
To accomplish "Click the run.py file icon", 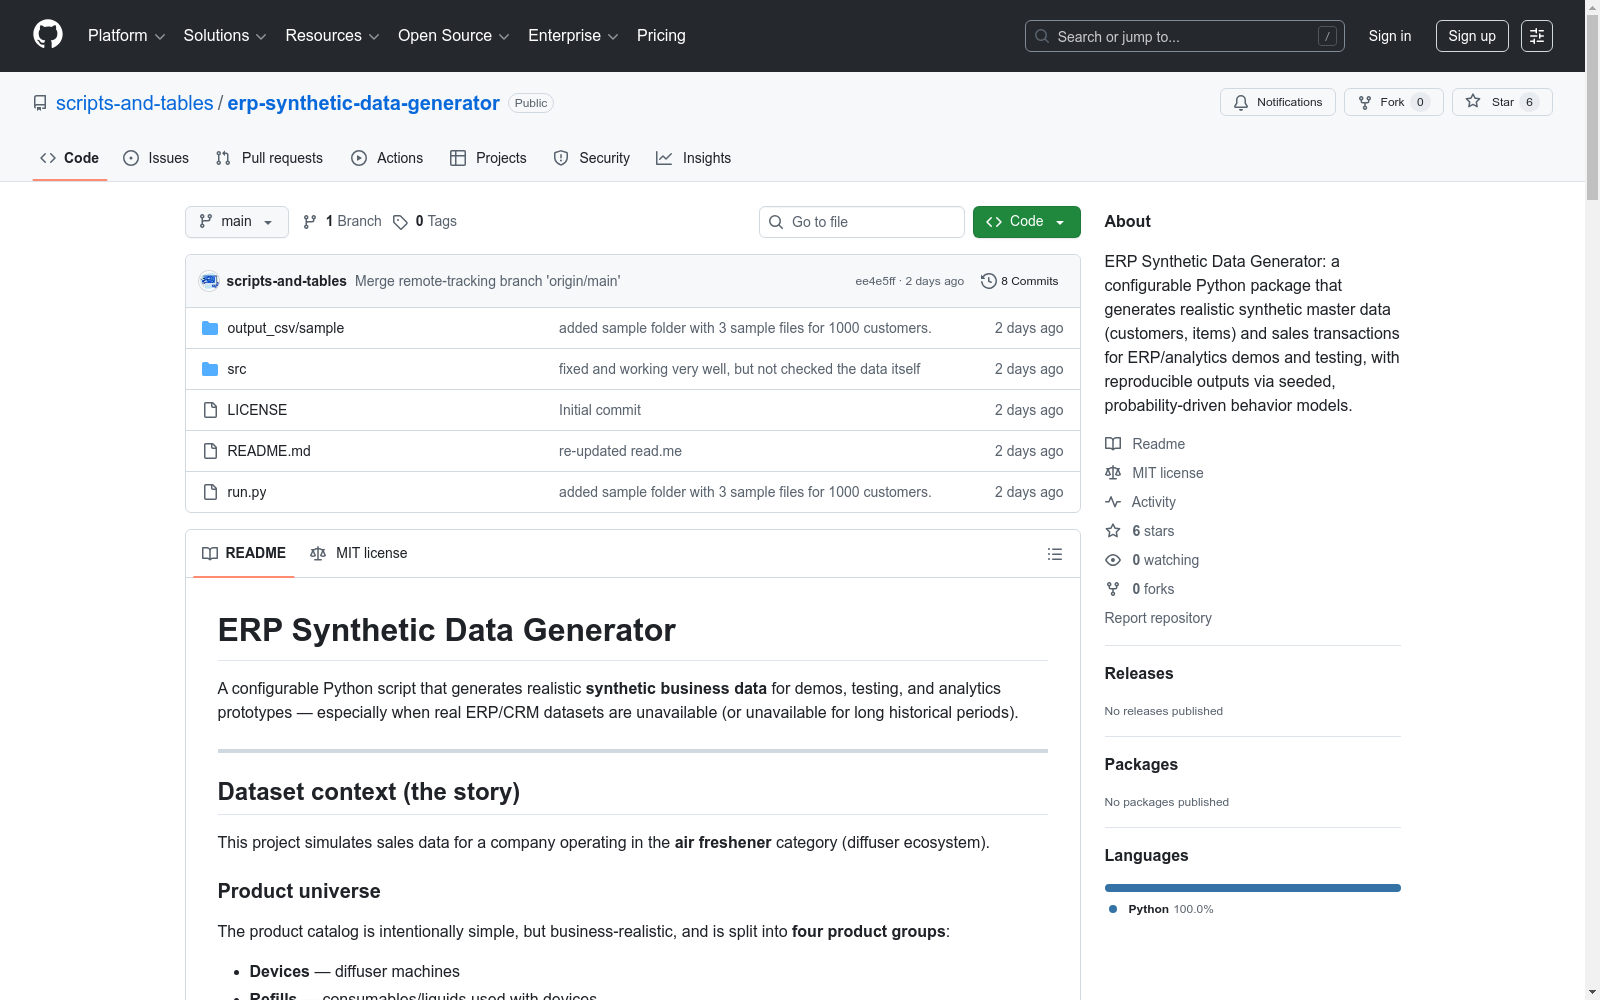I will click(x=210, y=492).
